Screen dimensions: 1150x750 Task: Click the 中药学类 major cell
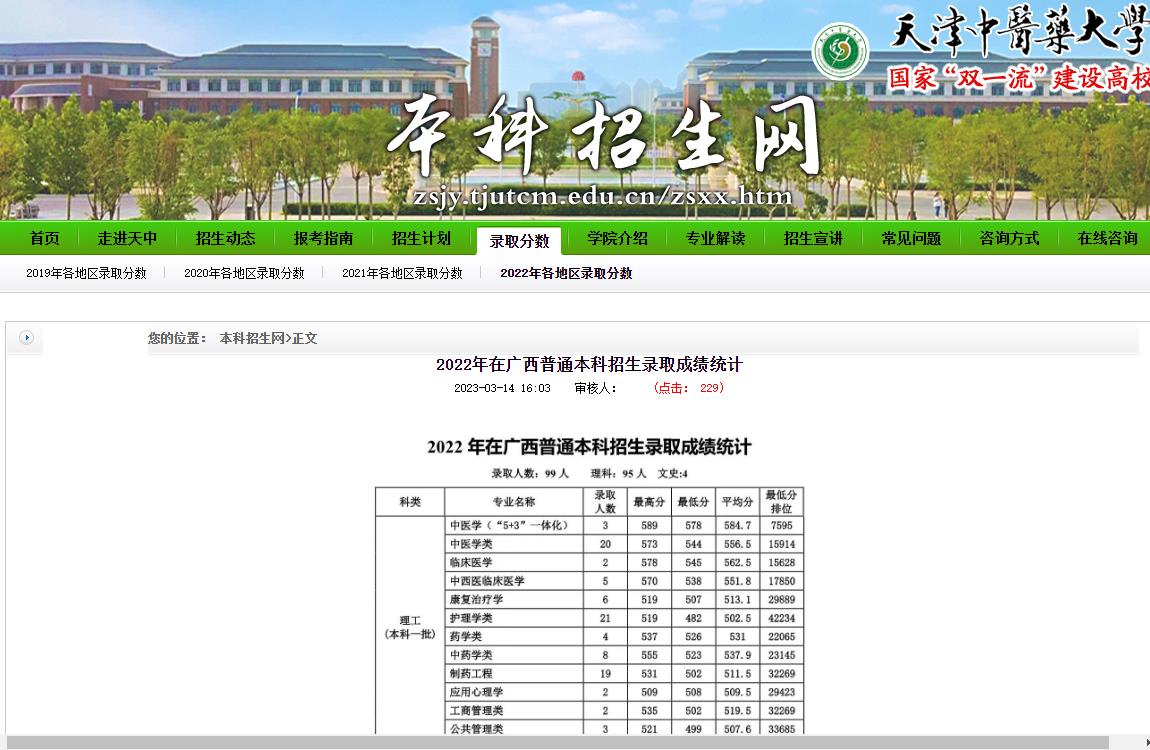(x=513, y=655)
